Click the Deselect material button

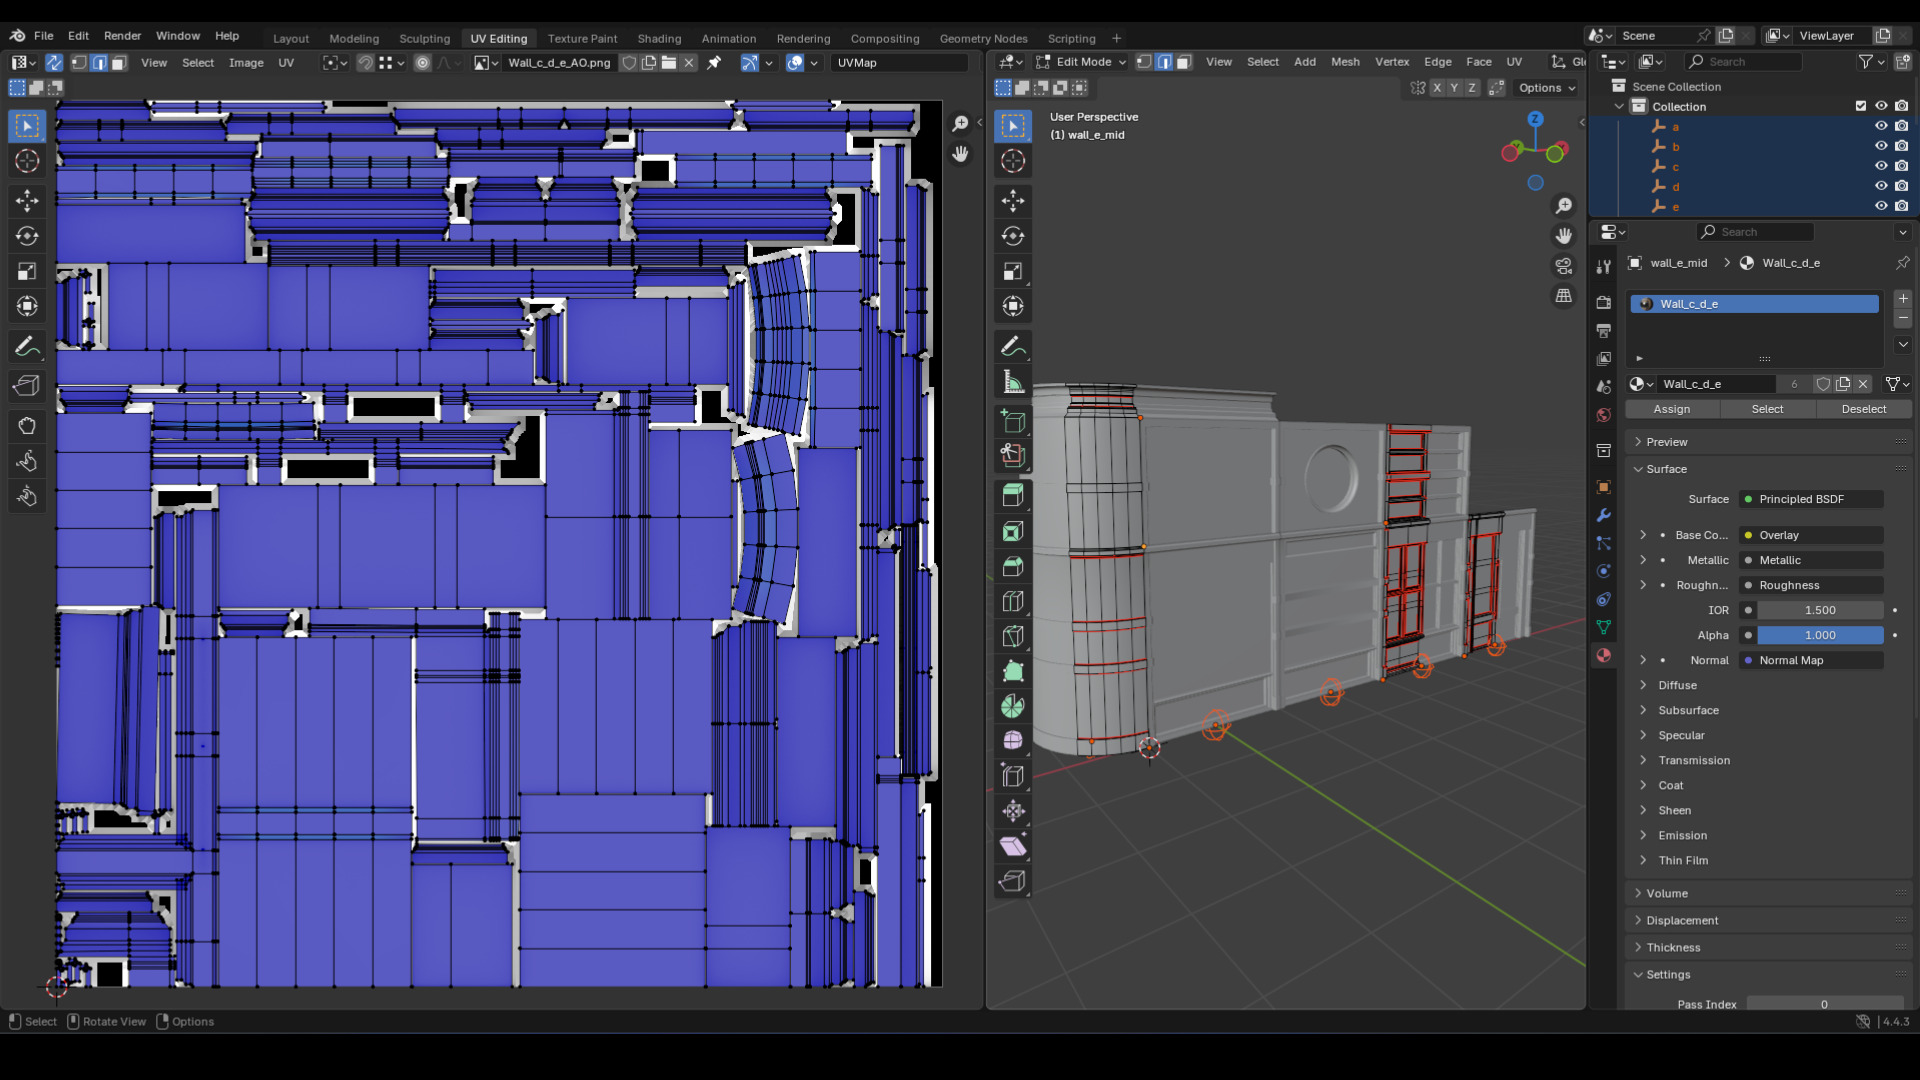point(1863,409)
